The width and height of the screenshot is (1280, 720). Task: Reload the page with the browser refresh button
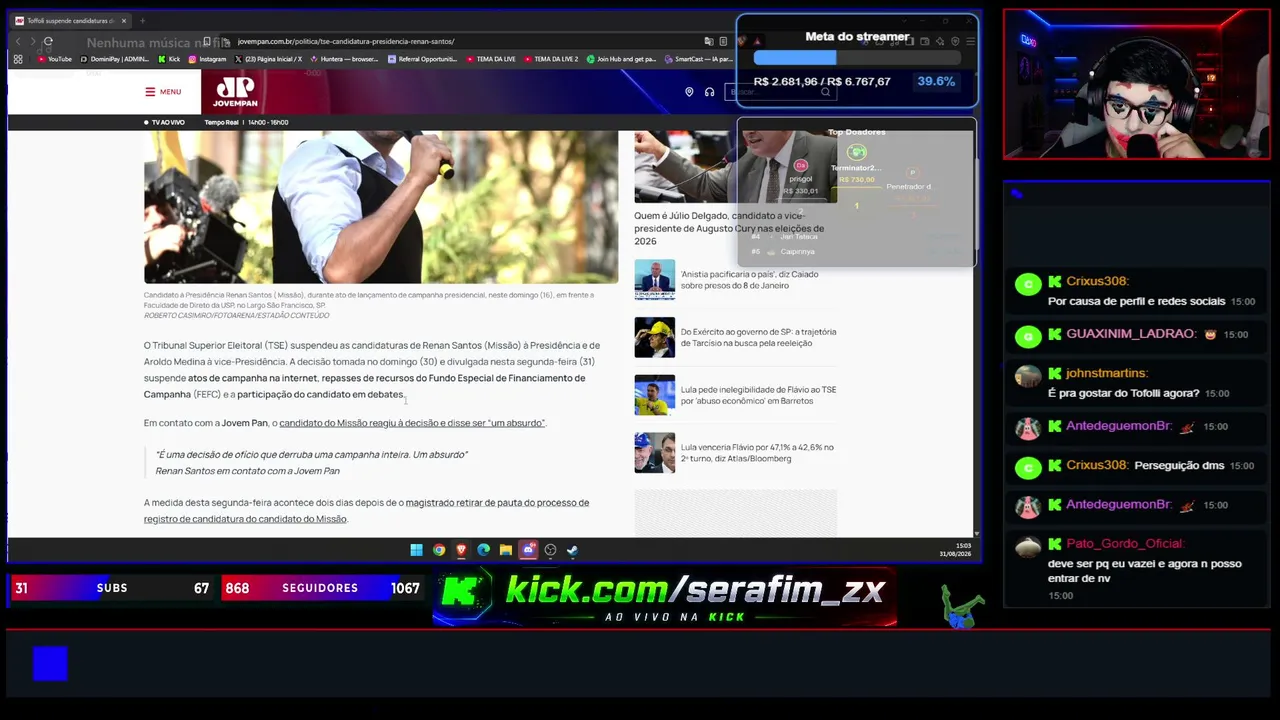tap(48, 42)
